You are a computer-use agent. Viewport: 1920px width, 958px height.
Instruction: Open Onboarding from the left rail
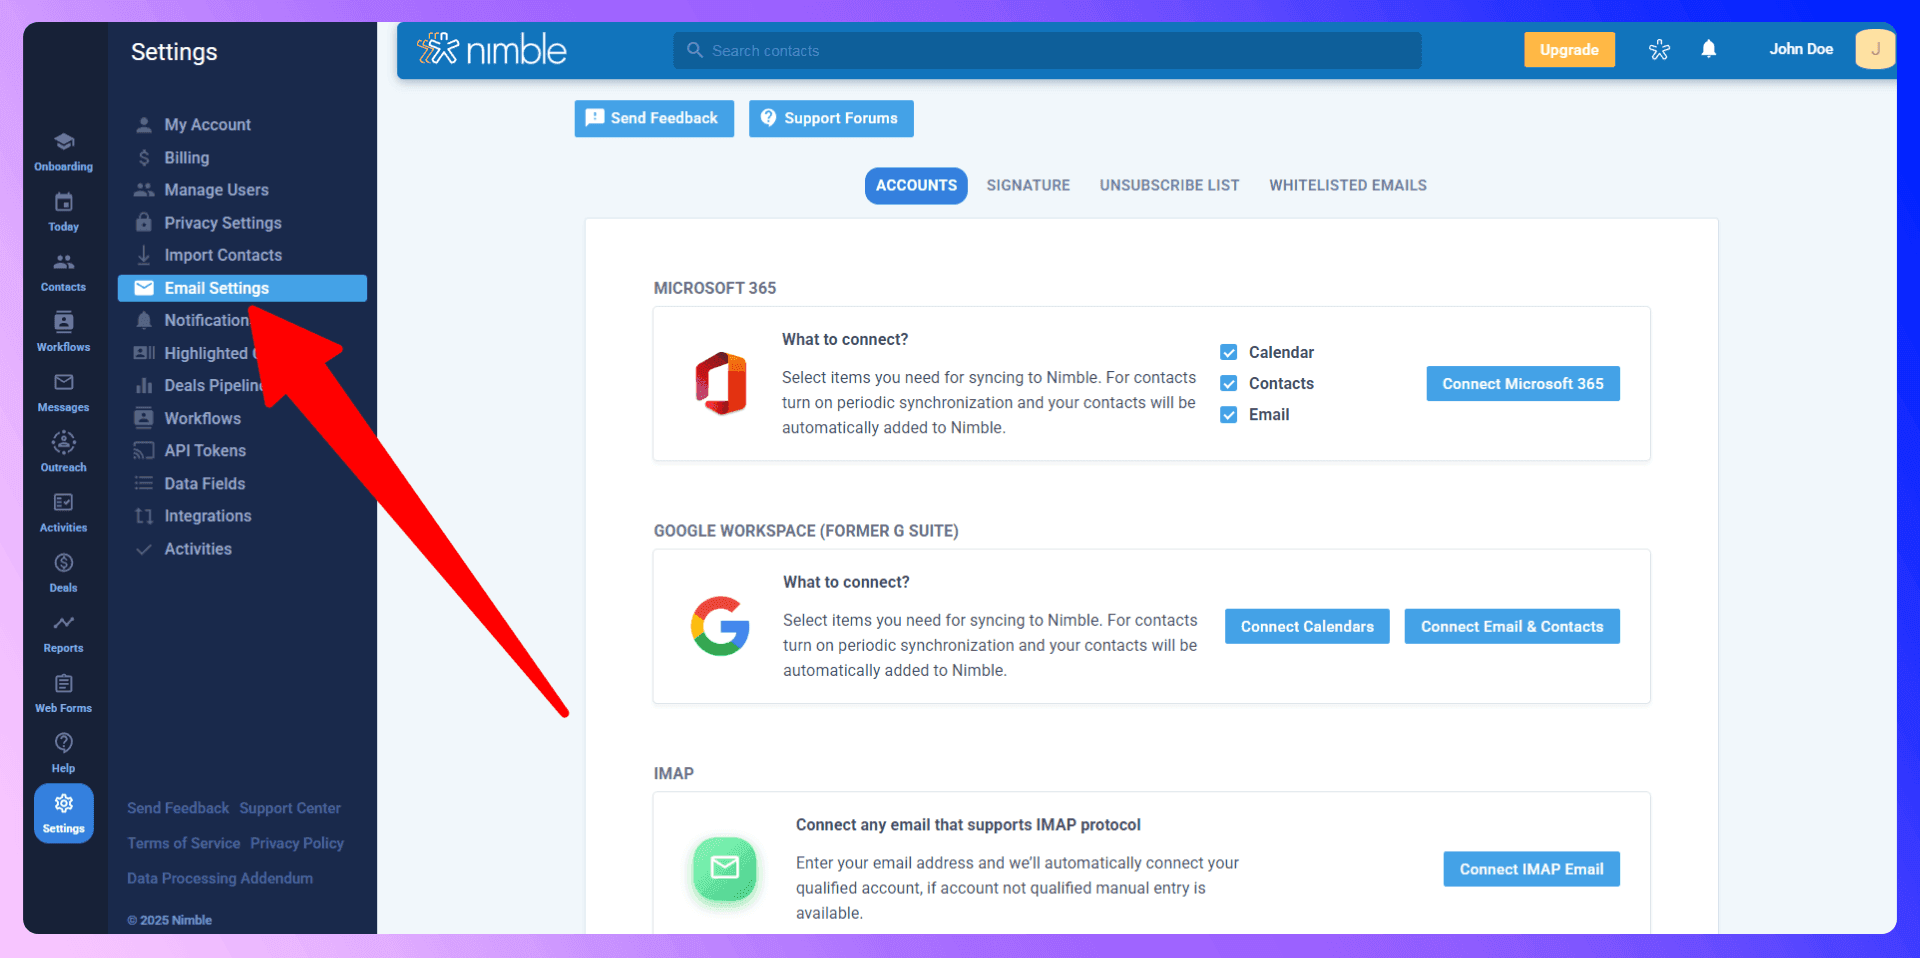point(63,152)
